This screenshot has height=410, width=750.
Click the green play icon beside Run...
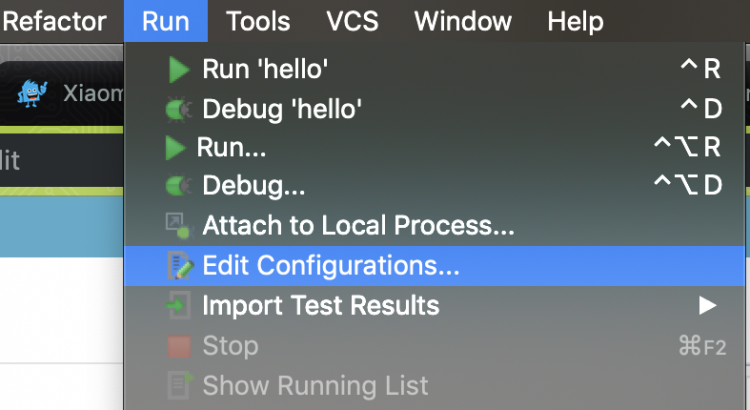point(176,148)
